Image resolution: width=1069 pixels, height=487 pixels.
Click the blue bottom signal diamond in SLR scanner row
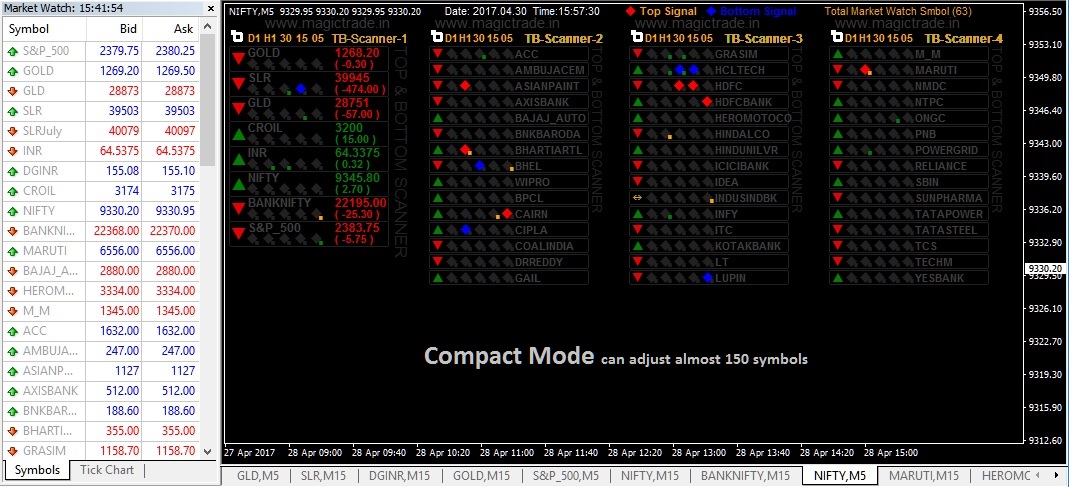pyautogui.click(x=301, y=89)
